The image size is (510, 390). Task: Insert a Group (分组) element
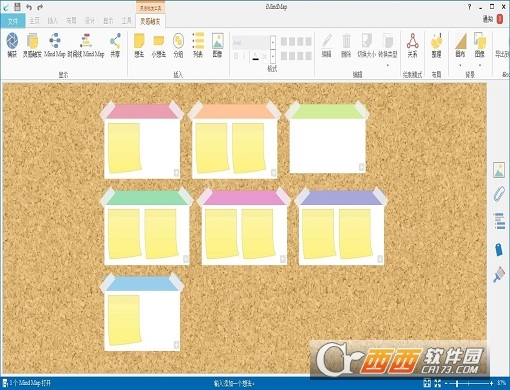point(178,41)
